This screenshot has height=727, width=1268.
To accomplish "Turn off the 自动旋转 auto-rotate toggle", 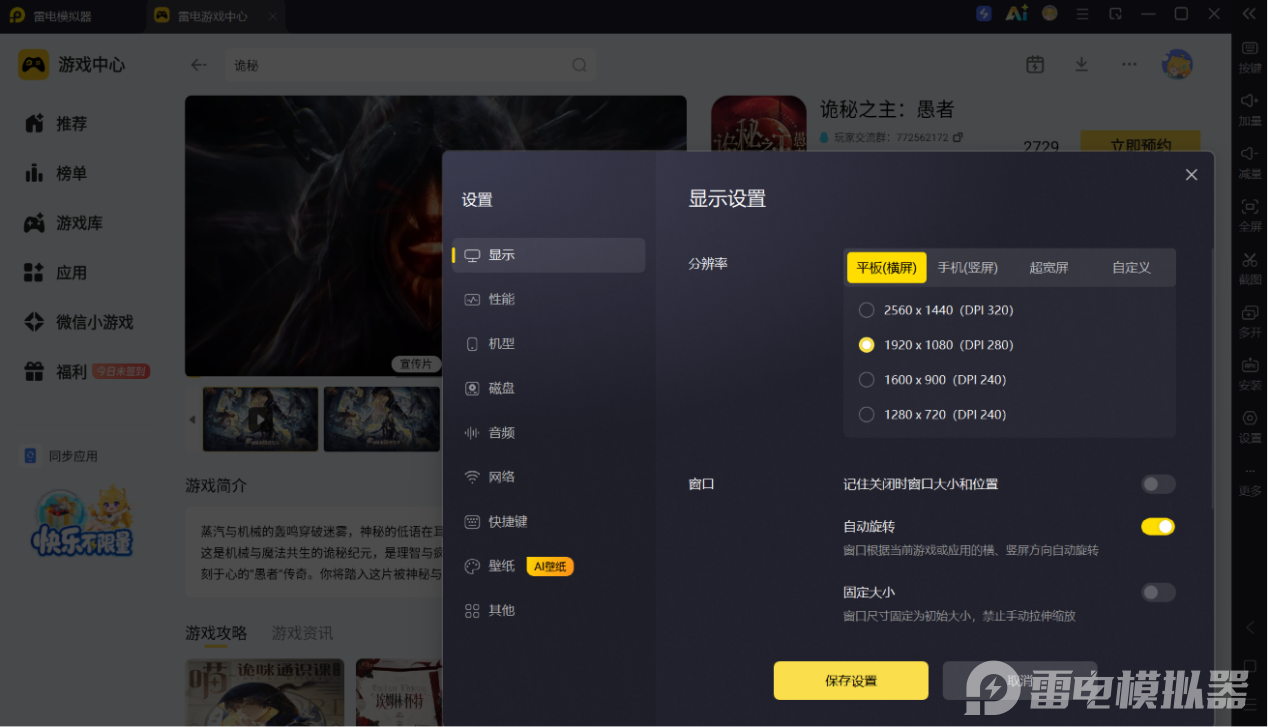I will (1158, 526).
